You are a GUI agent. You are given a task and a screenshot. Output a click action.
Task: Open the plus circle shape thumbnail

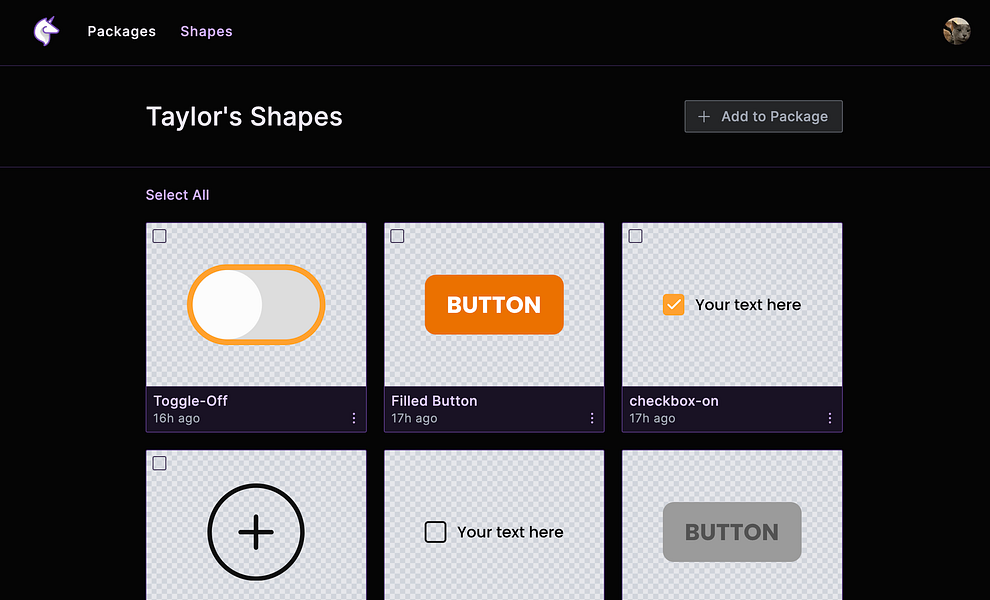256,525
